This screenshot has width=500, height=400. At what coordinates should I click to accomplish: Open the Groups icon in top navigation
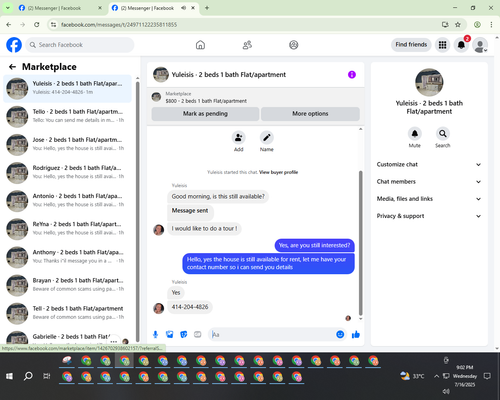coord(294,45)
